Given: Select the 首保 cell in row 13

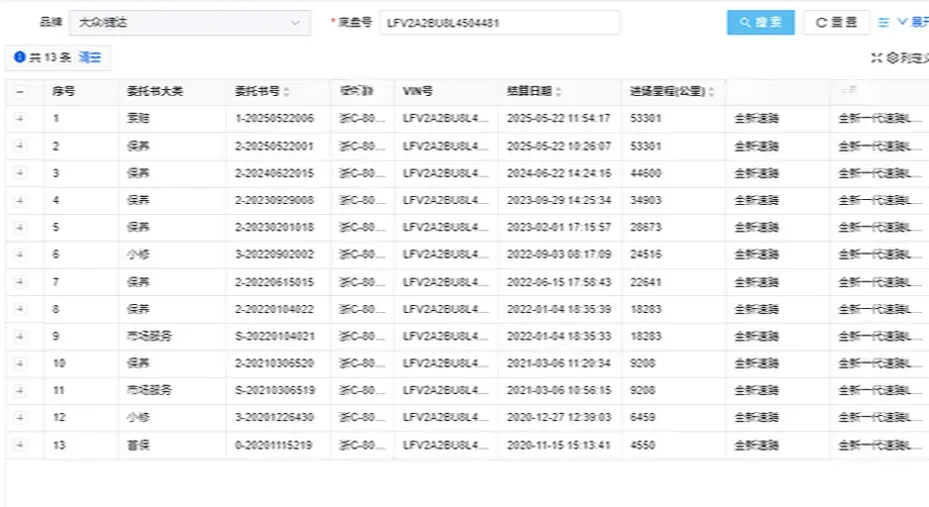Looking at the screenshot, I should 138,445.
